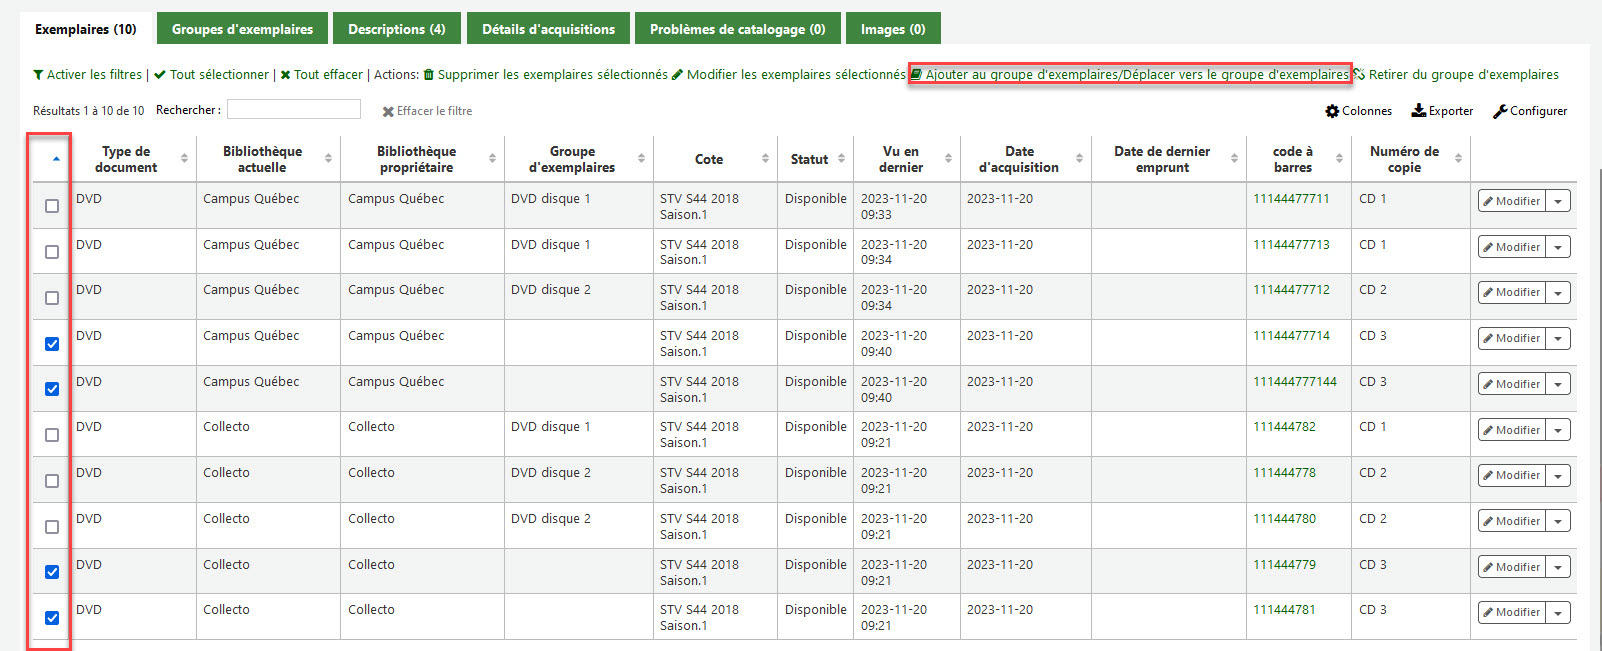Expand Modifier dropdown for barcode 111444779
The height and width of the screenshot is (651, 1602).
[1558, 567]
